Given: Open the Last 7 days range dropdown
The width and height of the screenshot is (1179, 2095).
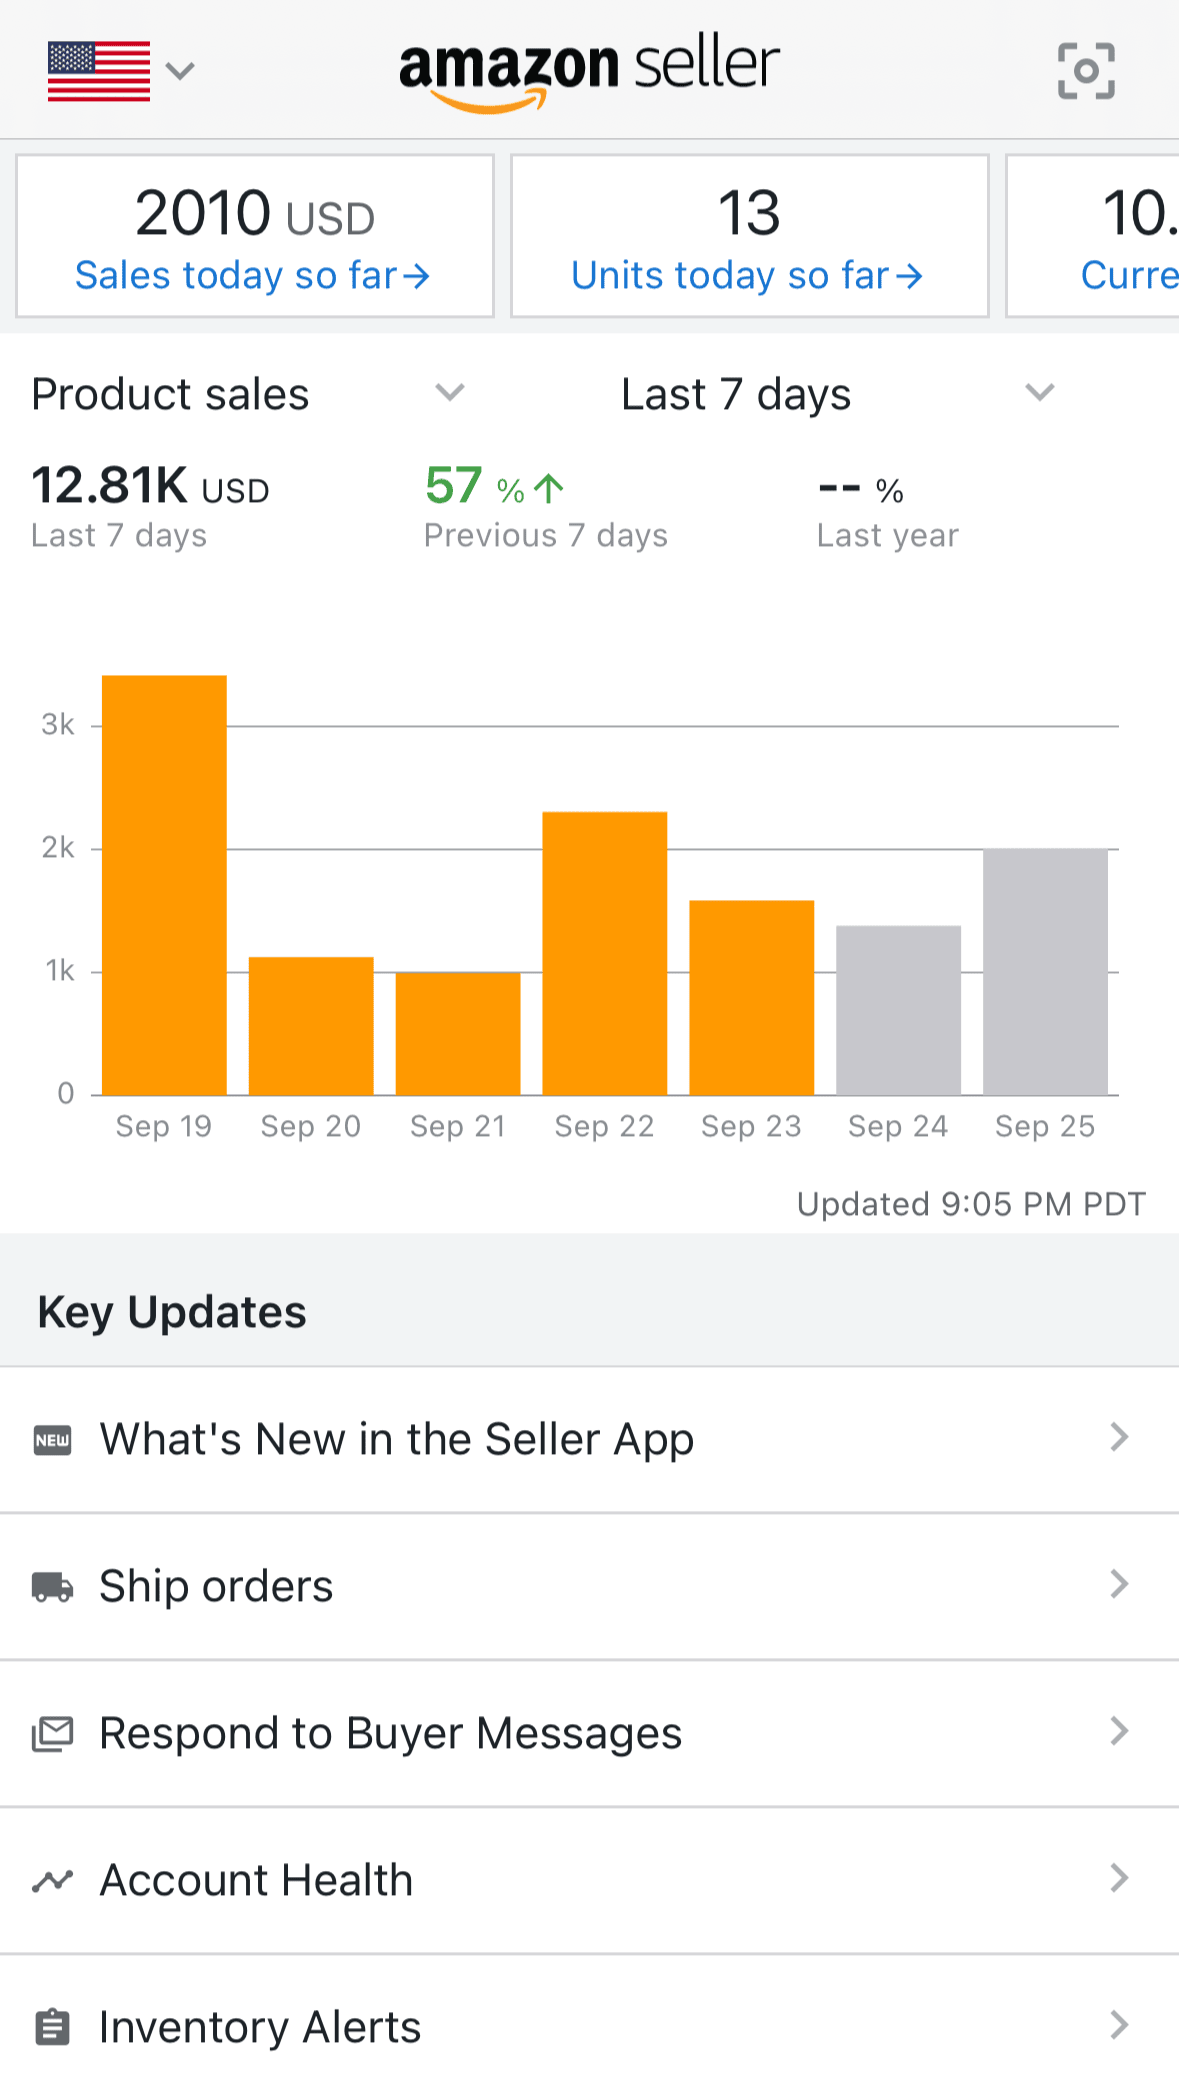Looking at the screenshot, I should coord(1040,393).
